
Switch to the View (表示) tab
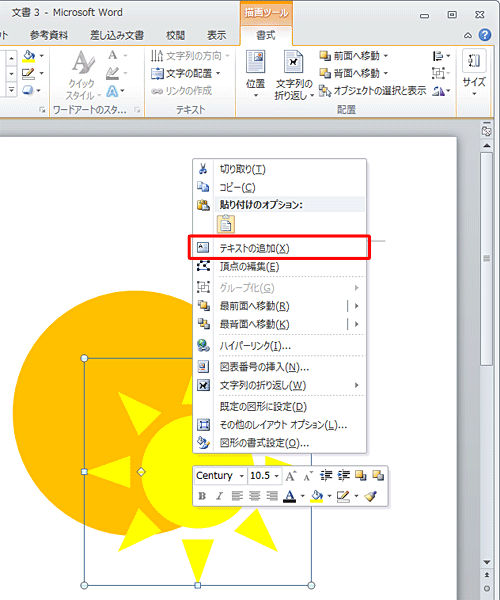point(217,36)
